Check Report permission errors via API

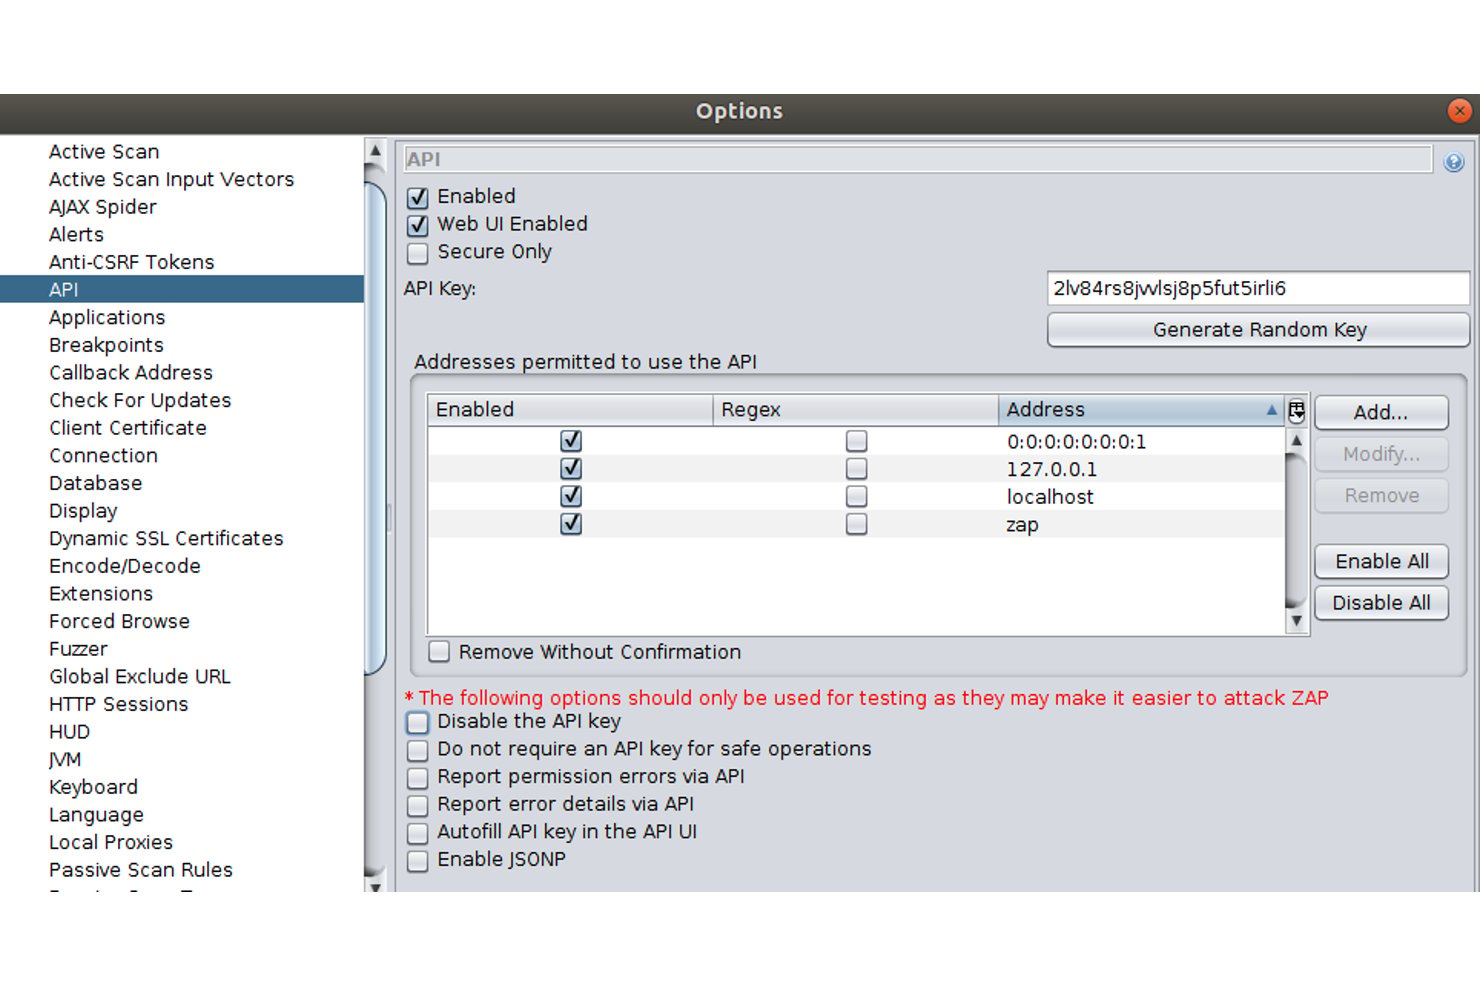pyautogui.click(x=418, y=777)
